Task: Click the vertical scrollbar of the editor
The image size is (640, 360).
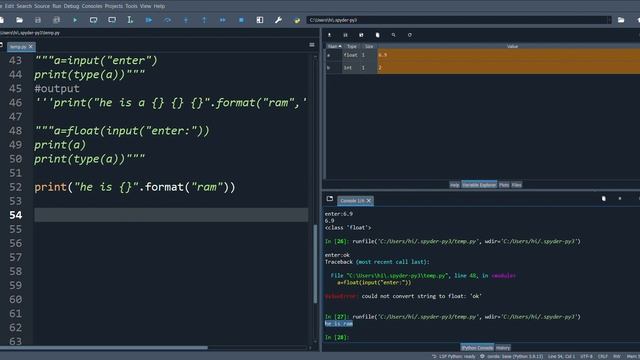Action: [x=315, y=264]
